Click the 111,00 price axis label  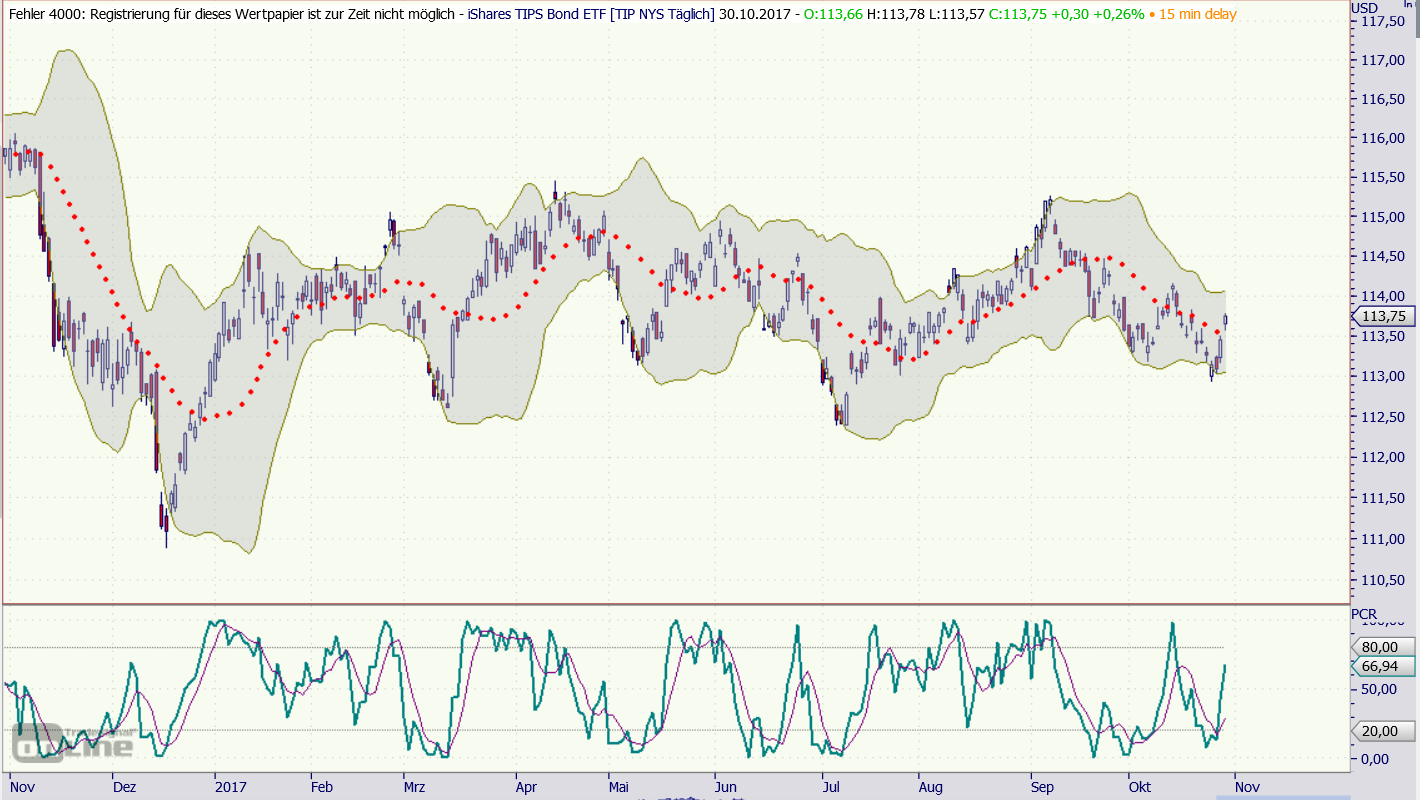pos(1381,539)
